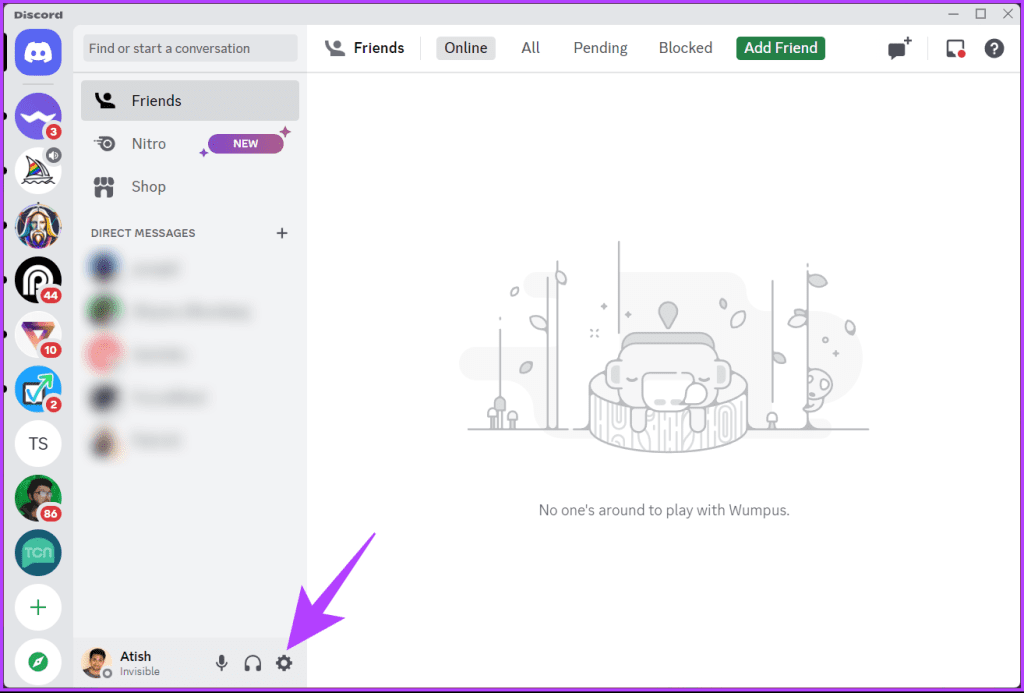Click the Add Friend button
Image resolution: width=1024 pixels, height=693 pixels.
pyautogui.click(x=780, y=48)
